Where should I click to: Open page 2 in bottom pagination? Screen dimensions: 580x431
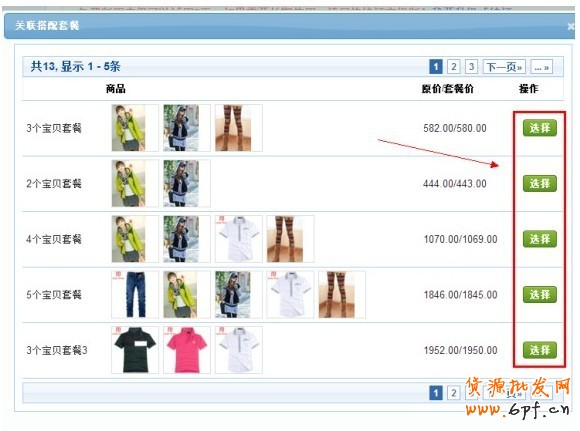453,393
